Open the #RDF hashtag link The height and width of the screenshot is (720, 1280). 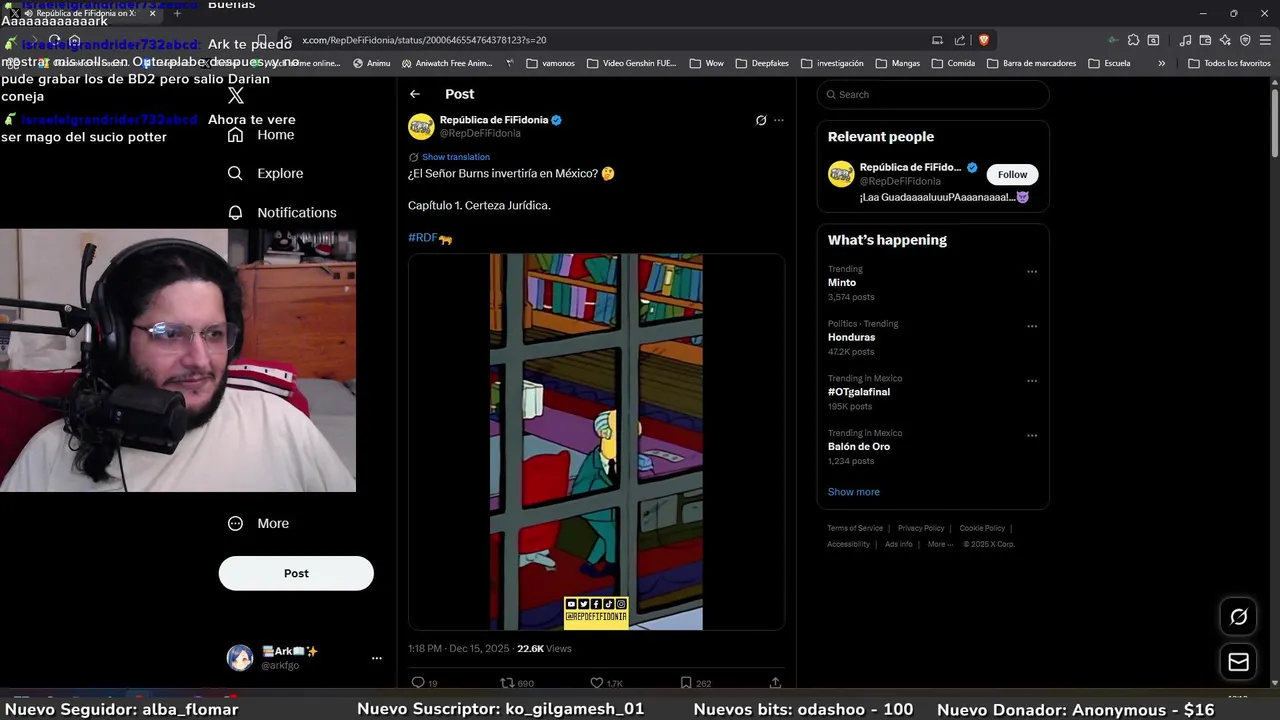[x=423, y=238]
